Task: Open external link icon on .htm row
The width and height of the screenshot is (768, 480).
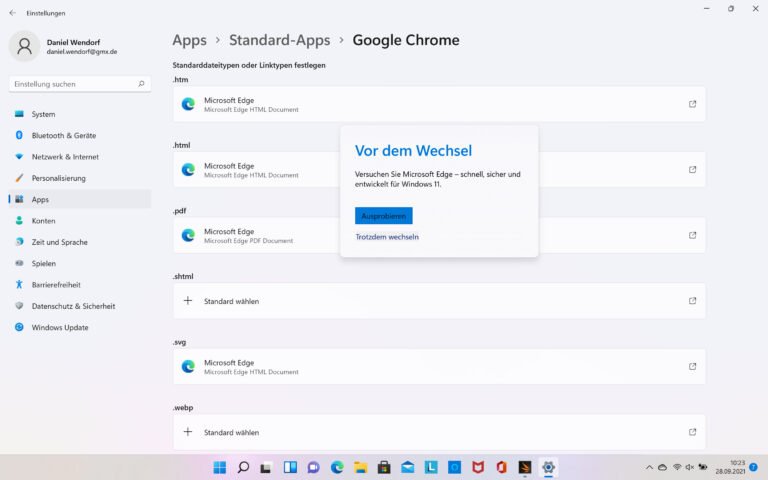Action: tap(692, 104)
